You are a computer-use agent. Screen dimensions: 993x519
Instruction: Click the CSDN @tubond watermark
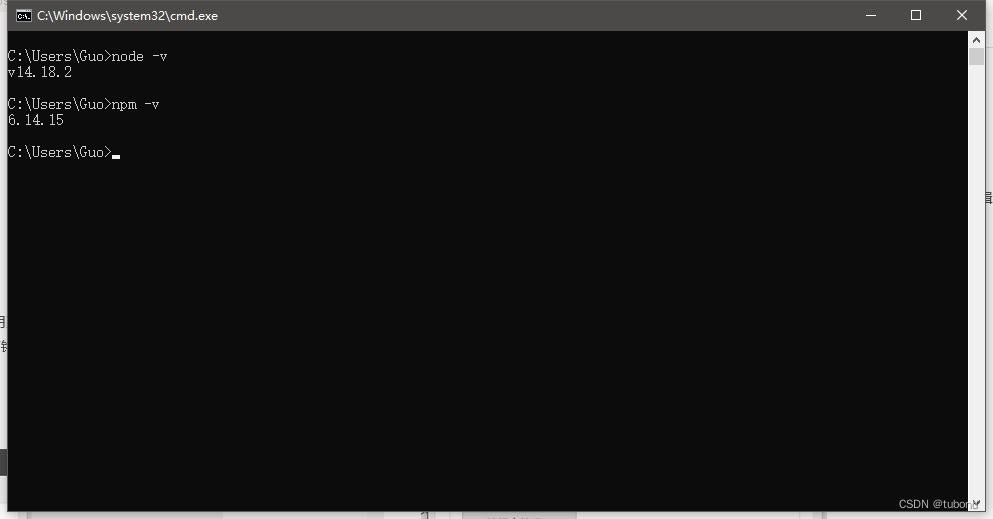(939, 504)
